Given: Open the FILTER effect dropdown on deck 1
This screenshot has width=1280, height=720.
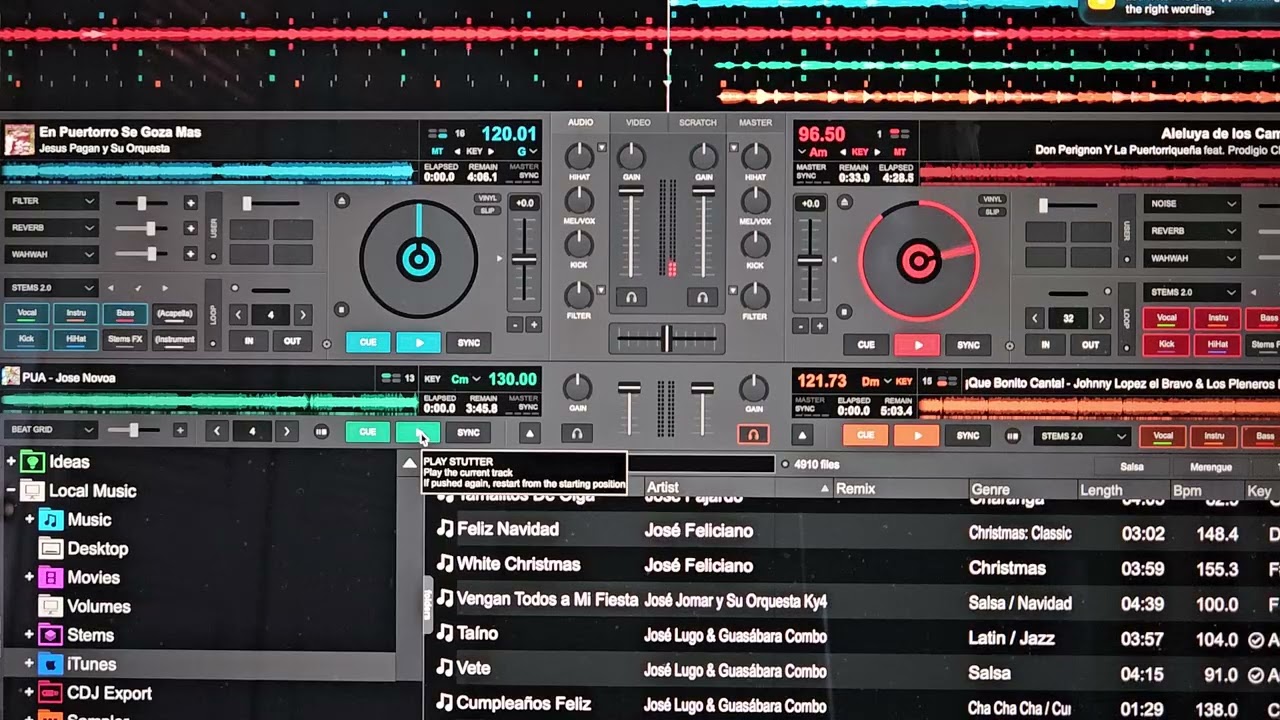Looking at the screenshot, I should pyautogui.click(x=51, y=201).
